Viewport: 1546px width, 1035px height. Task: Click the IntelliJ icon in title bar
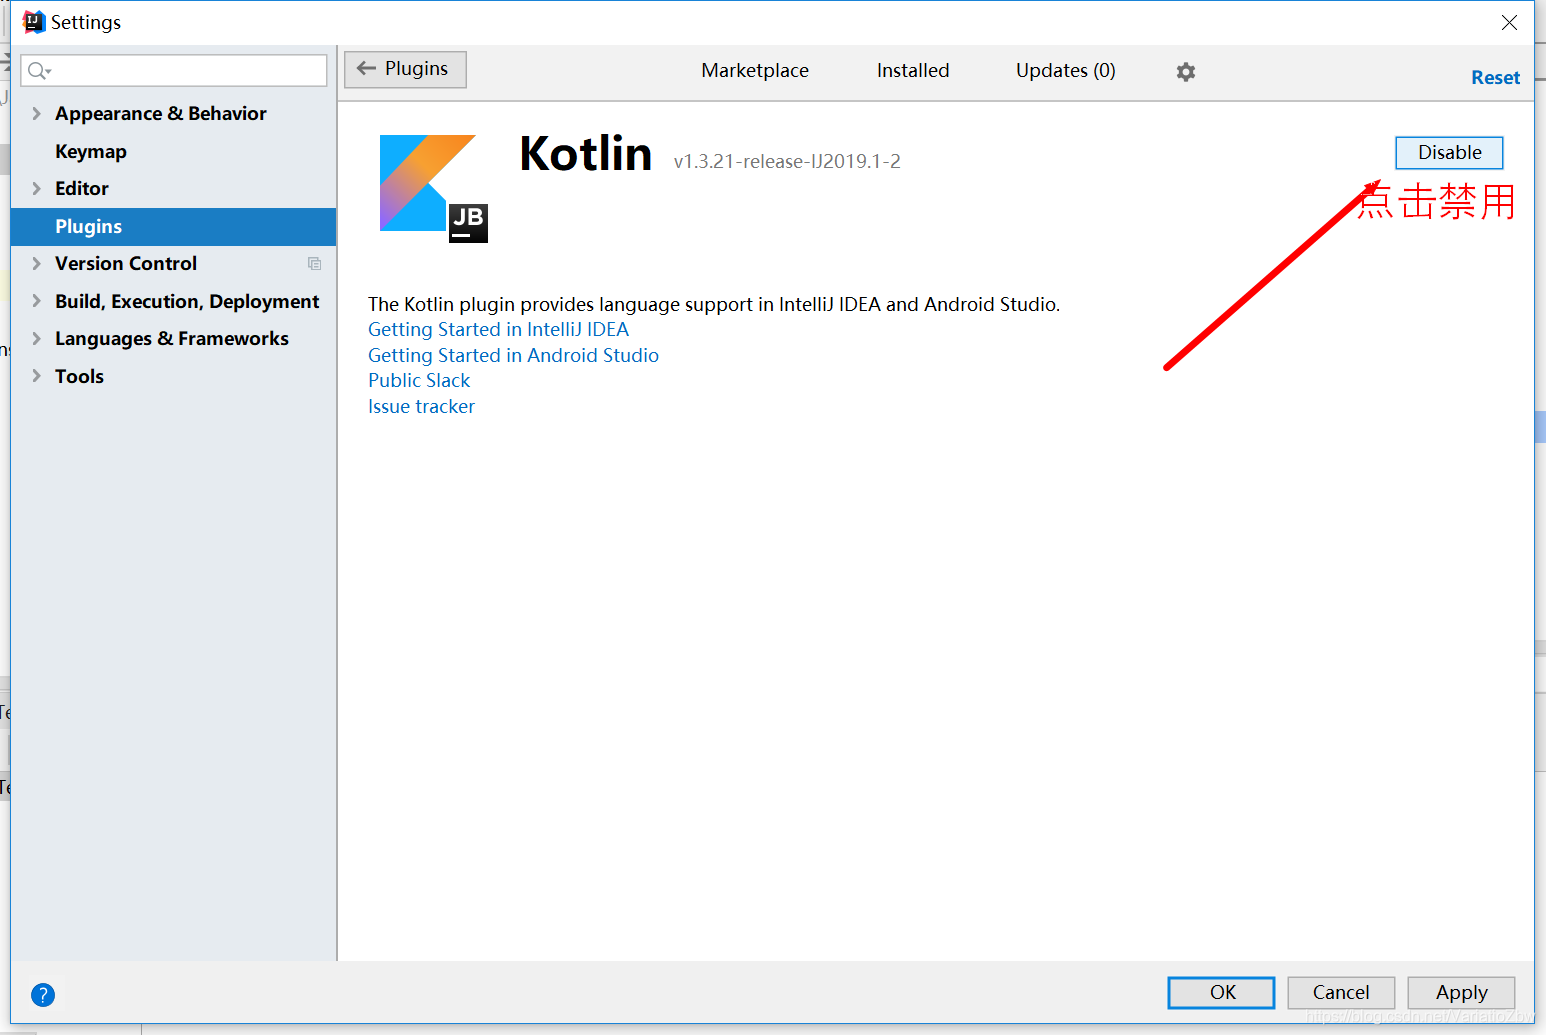pos(34,22)
